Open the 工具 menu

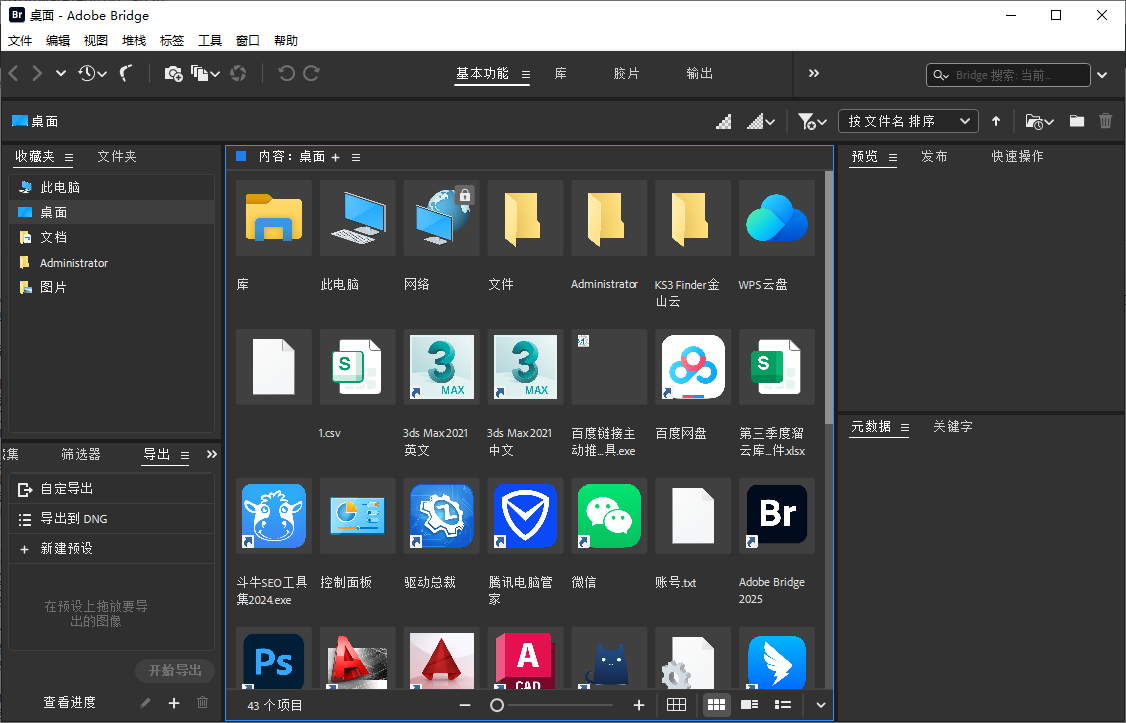coord(210,40)
